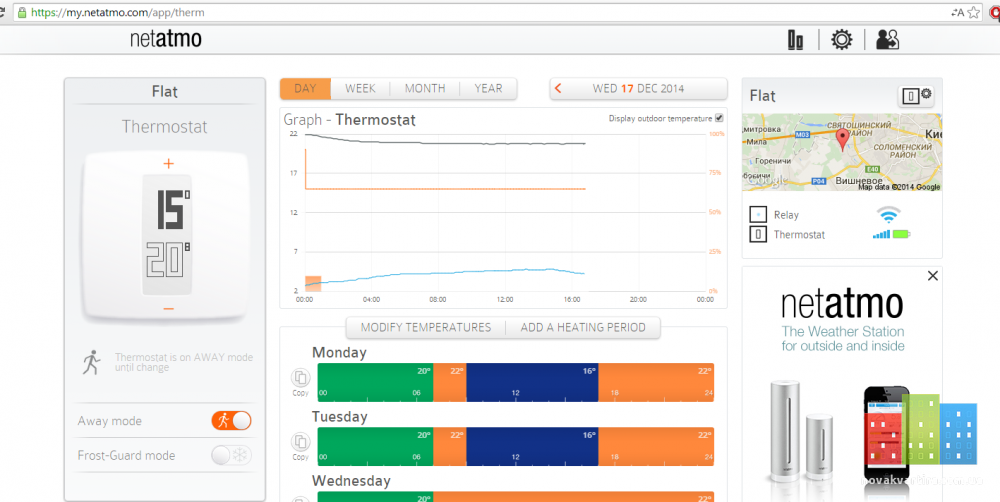The width and height of the screenshot is (1000, 502).
Task: Open thermostat settings icon in Flat panel
Action: click(916, 96)
